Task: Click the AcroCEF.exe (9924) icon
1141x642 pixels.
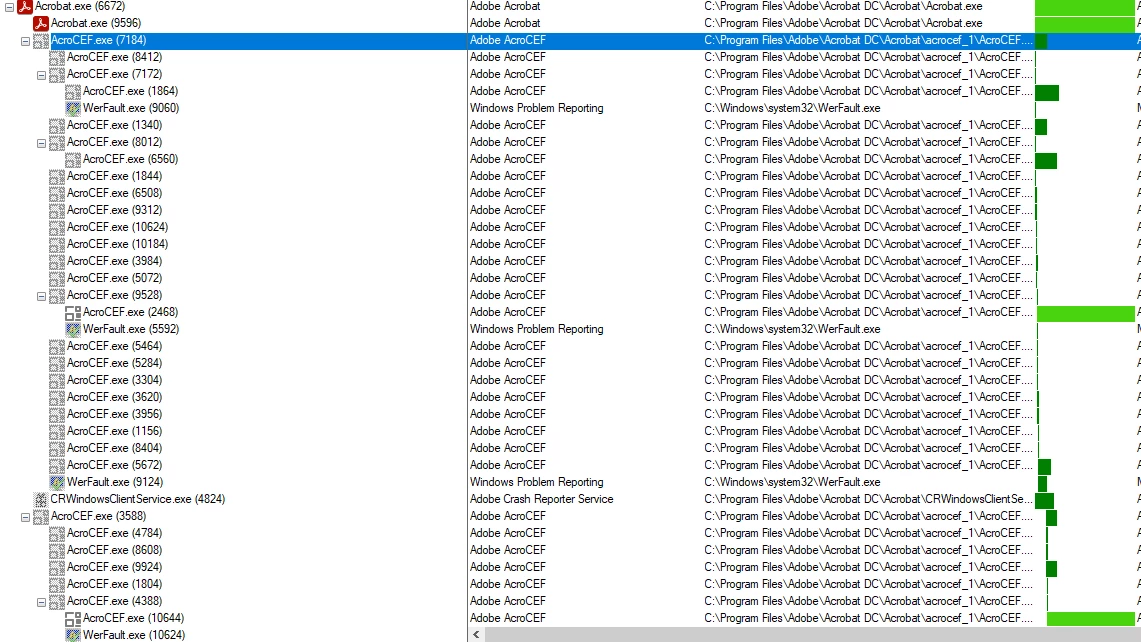Action: (x=57, y=568)
